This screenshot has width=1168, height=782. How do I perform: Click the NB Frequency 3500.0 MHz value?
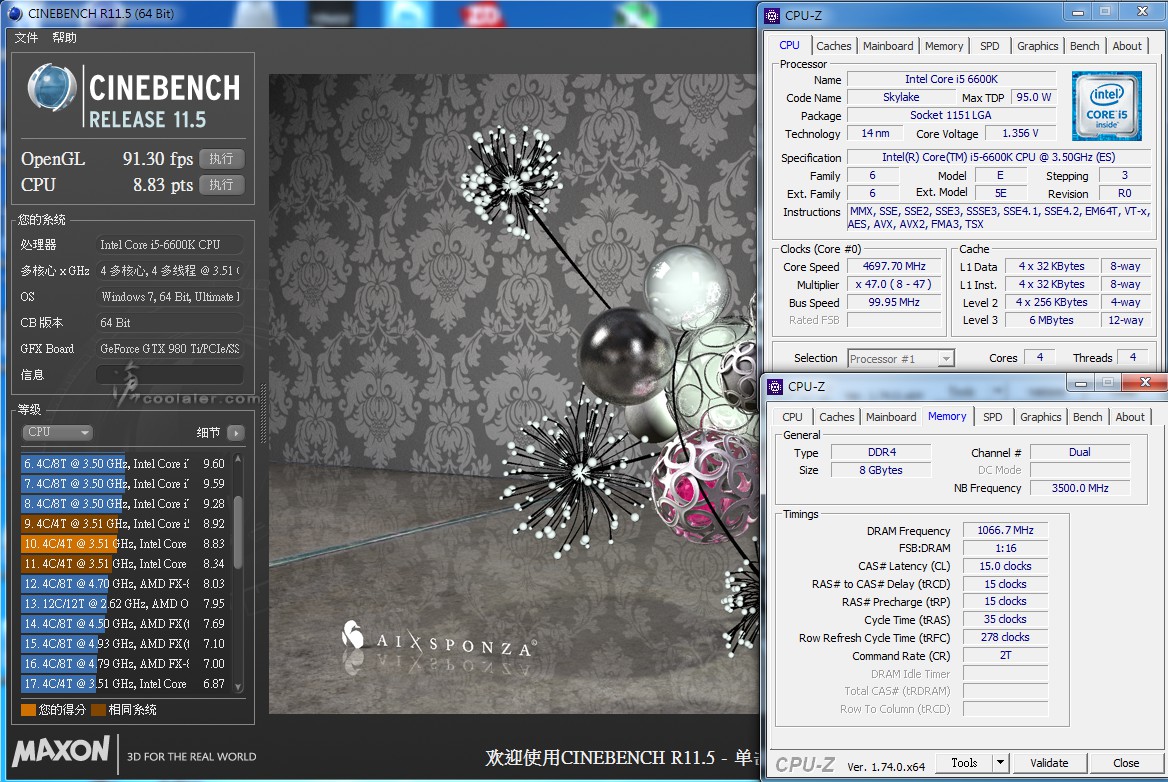click(1079, 488)
